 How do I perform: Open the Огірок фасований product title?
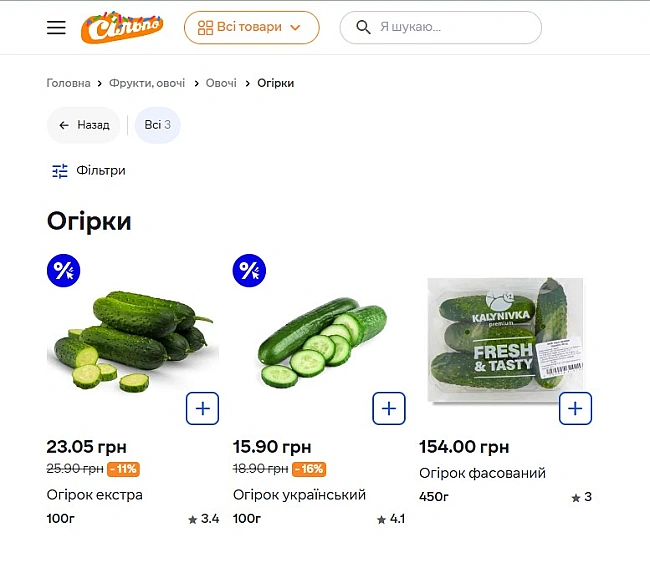coord(482,473)
